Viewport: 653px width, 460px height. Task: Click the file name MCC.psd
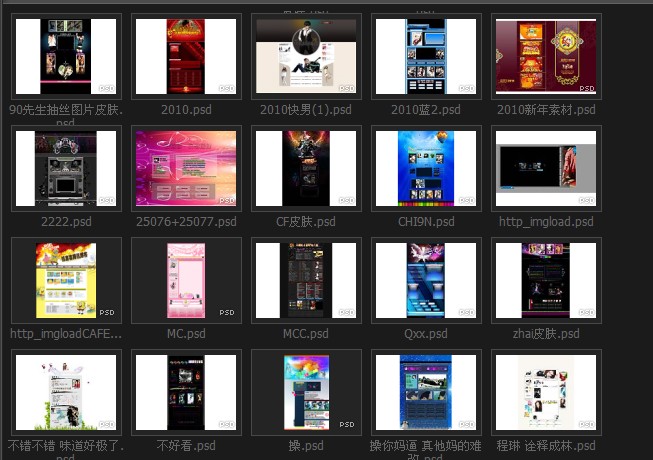(x=306, y=334)
